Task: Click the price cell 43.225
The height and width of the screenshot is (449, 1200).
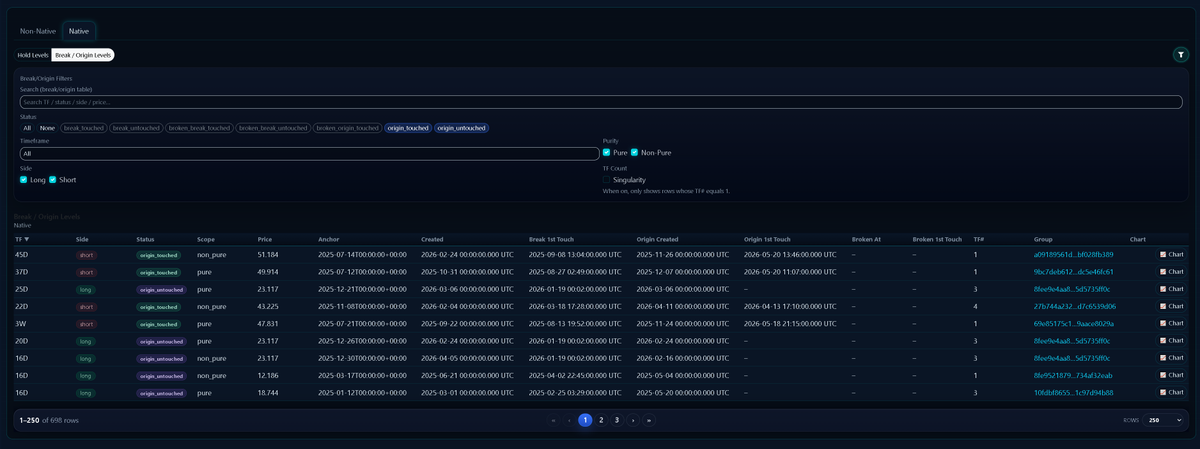Action: point(268,306)
